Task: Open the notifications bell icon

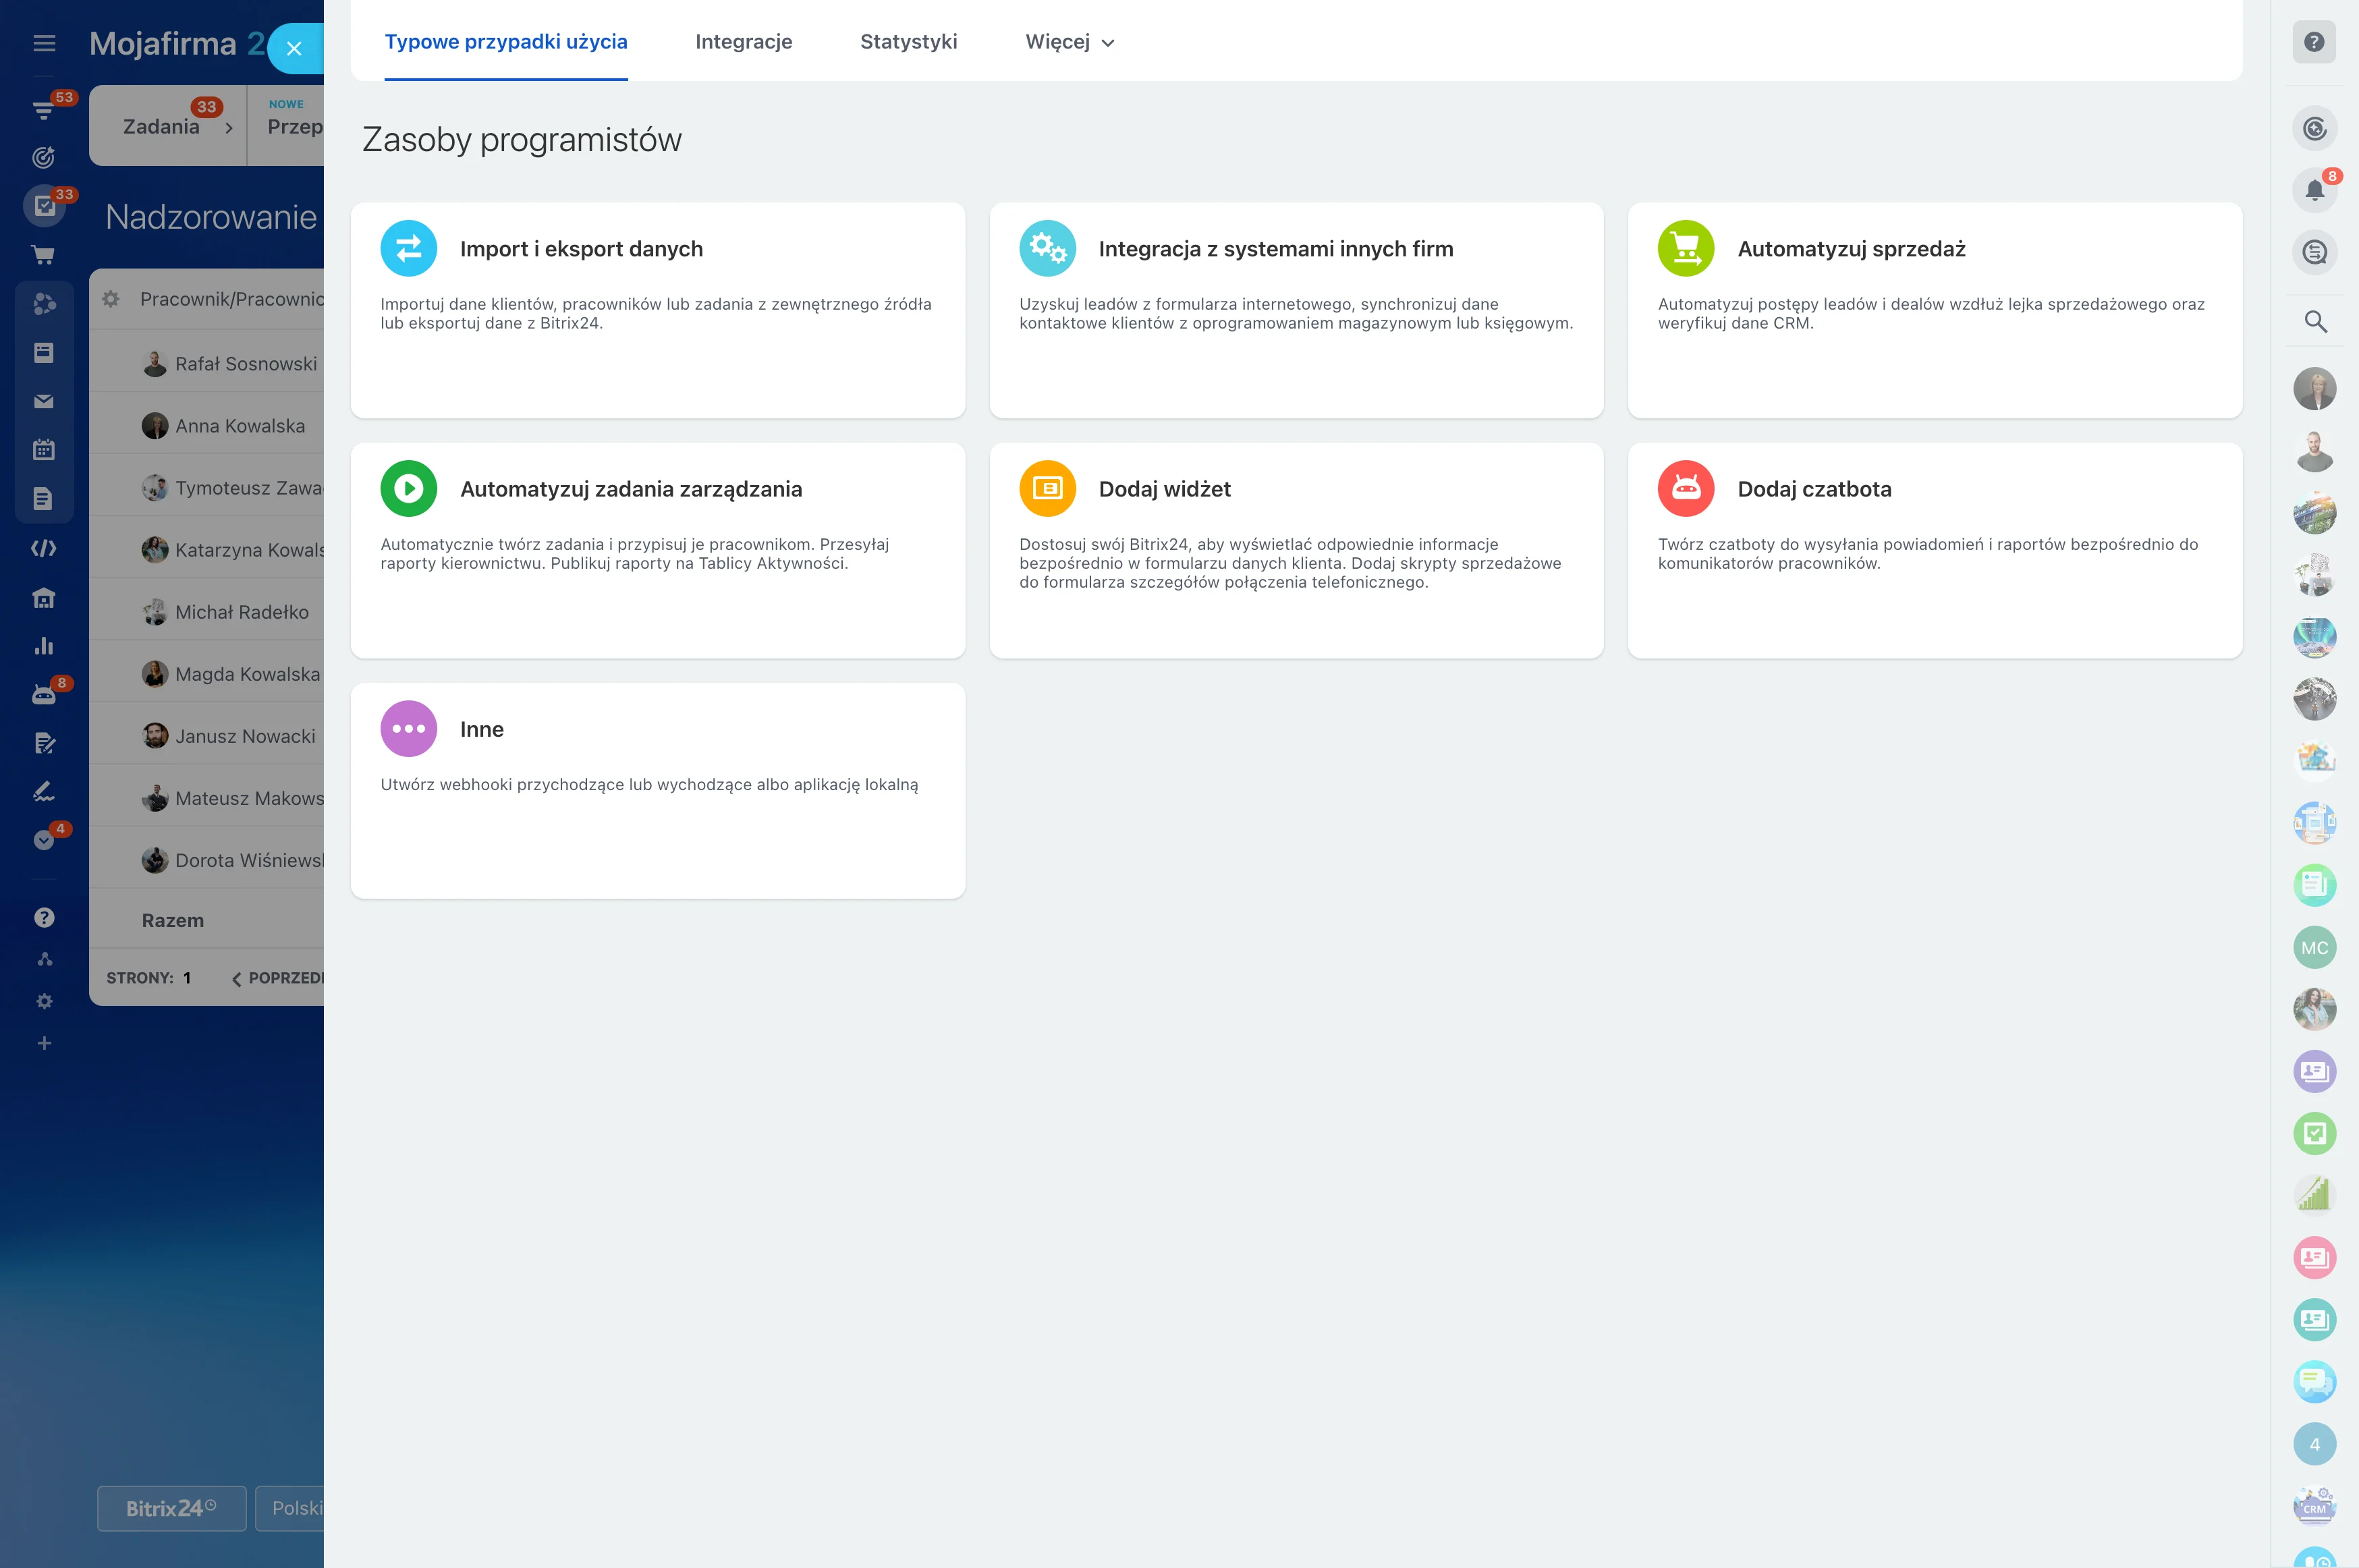Action: [x=2314, y=190]
